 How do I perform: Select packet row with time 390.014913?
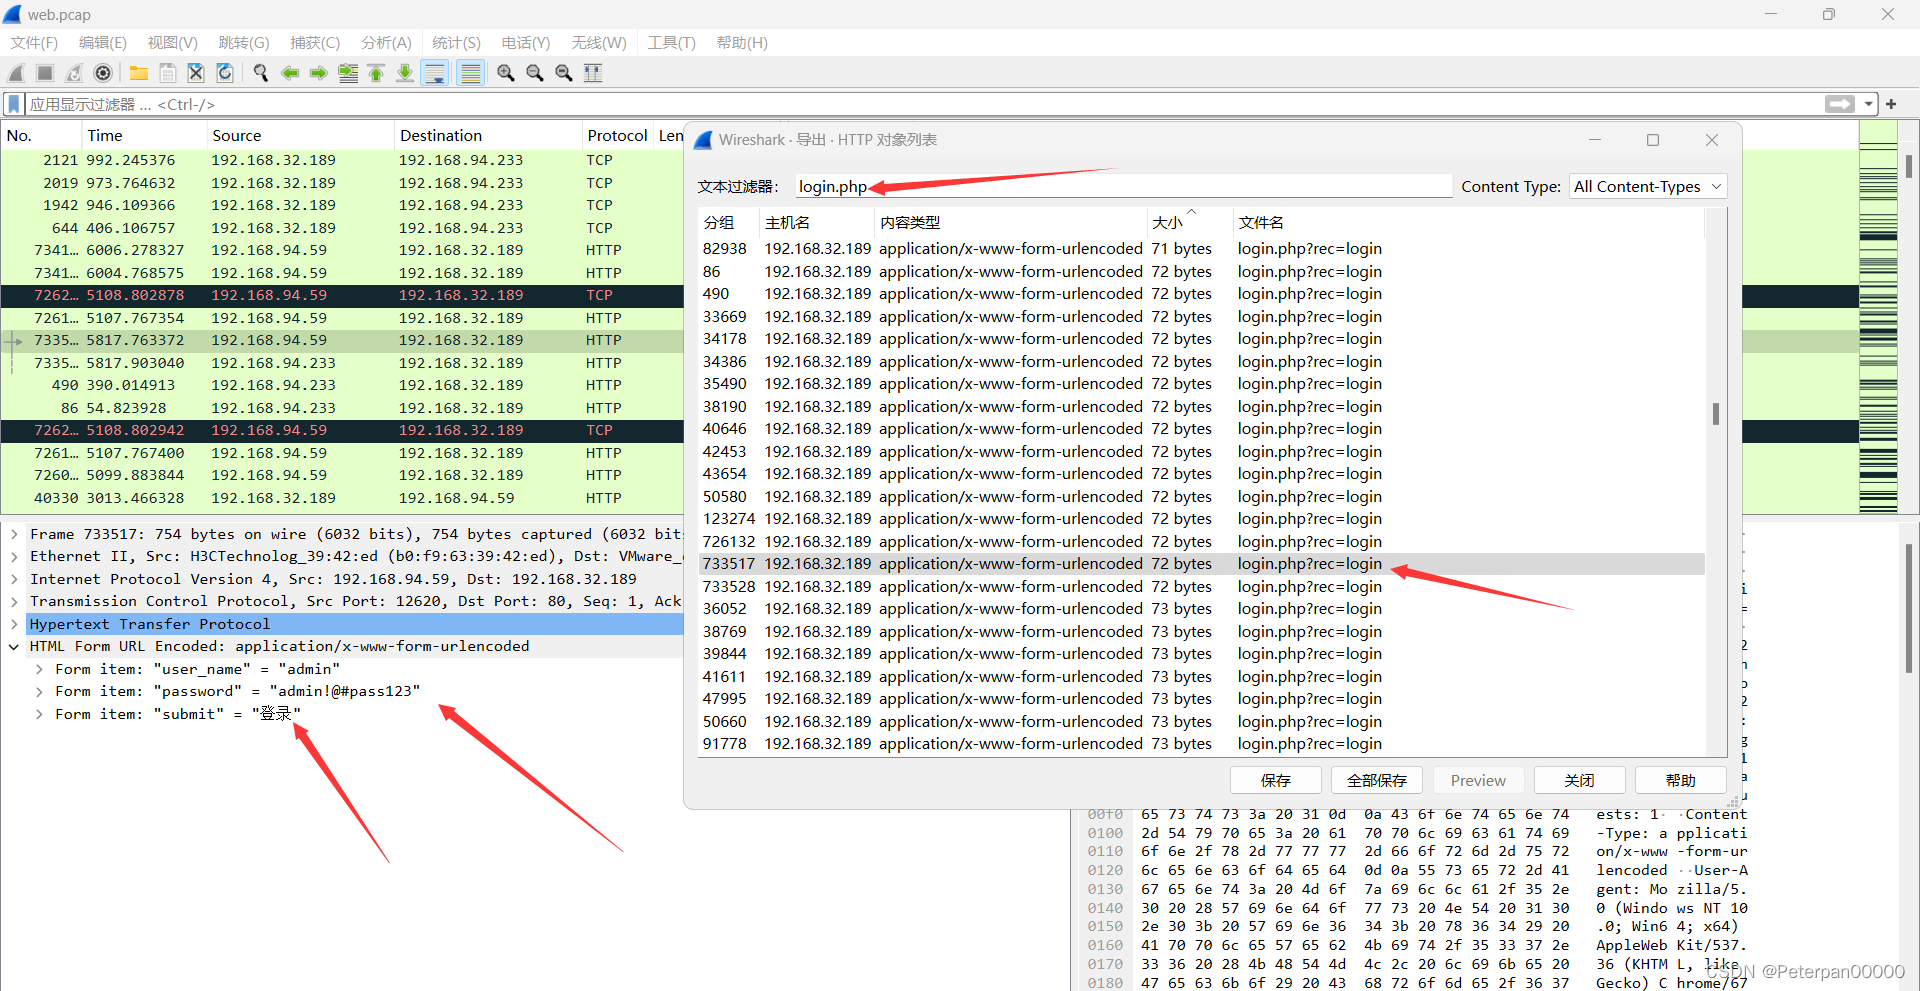(341, 385)
